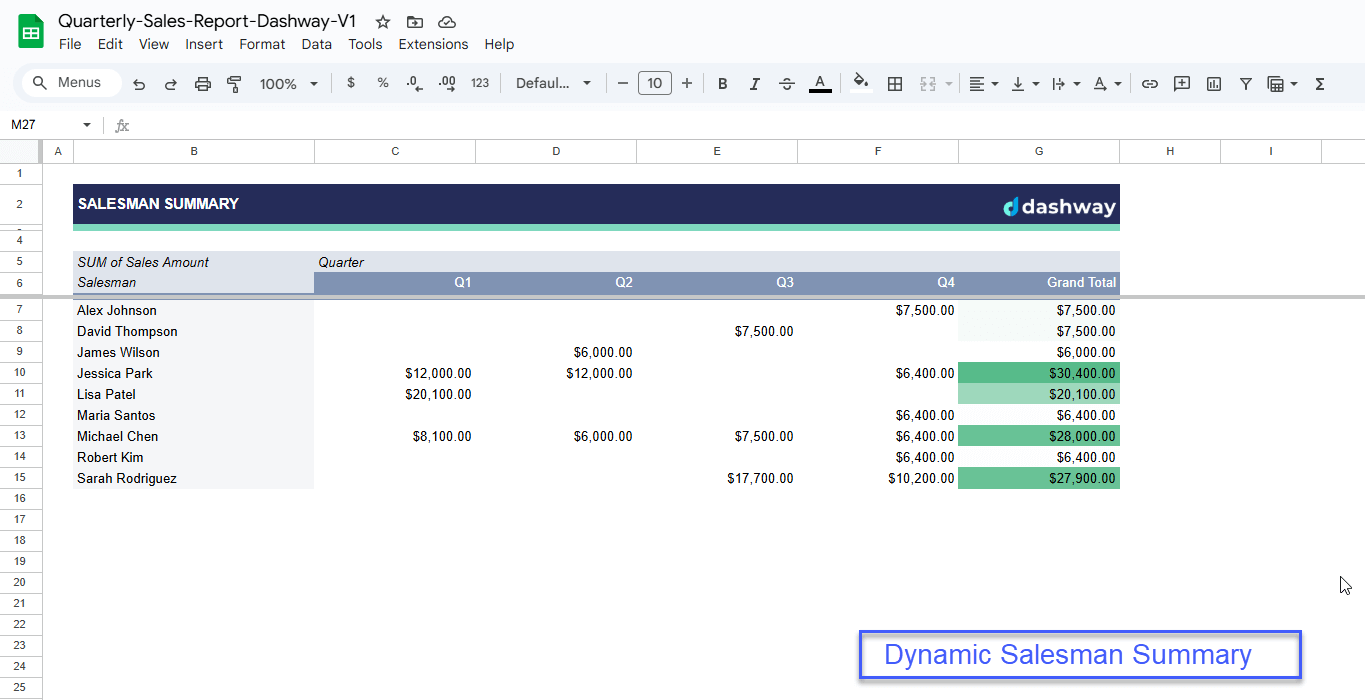The height and width of the screenshot is (700, 1365).
Task: Insert a comment
Action: pos(1182,84)
